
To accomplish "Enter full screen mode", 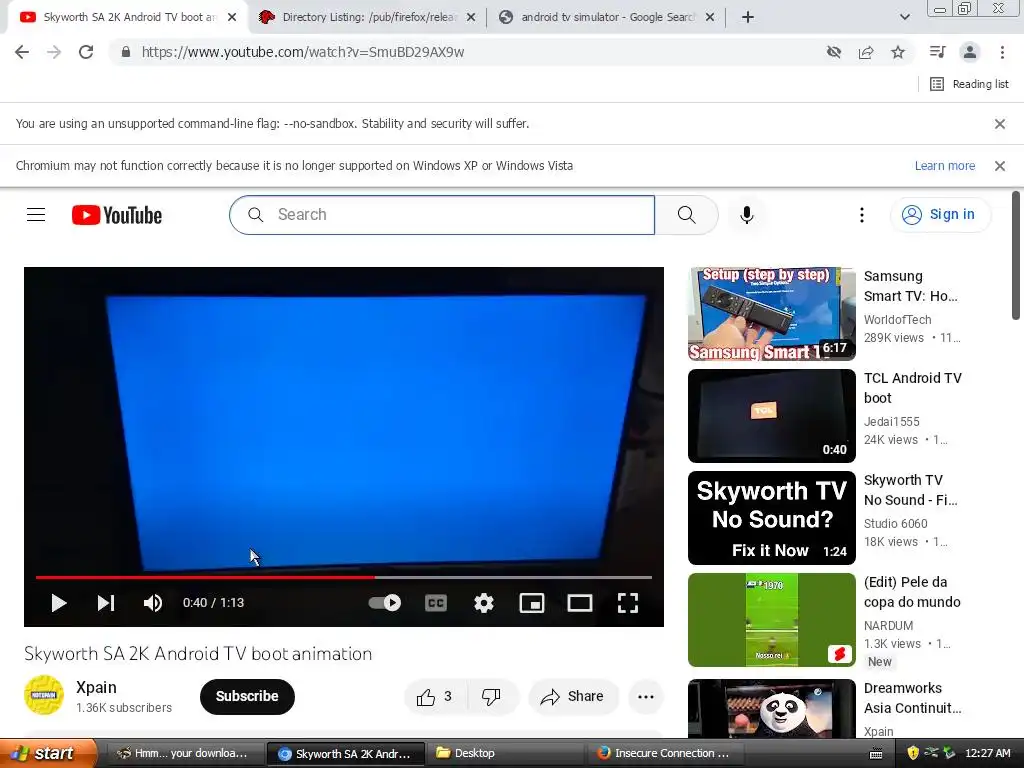I will [628, 603].
